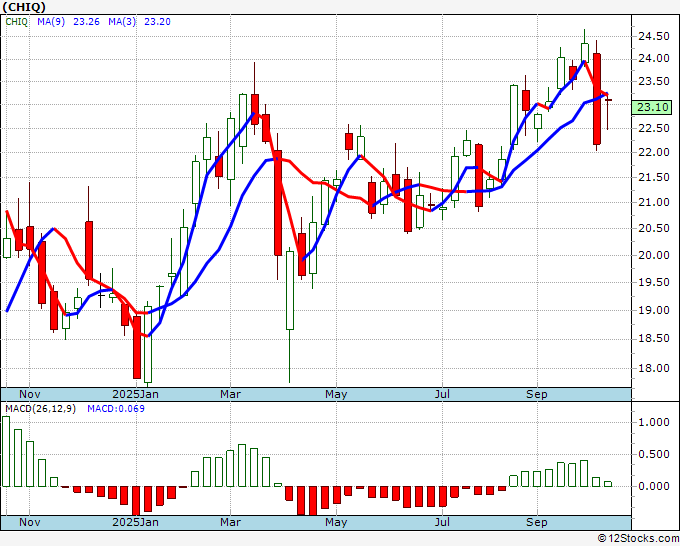Screen dimensions: 680x546
Task: Click Mar on the price chart date axis
Action: (230, 394)
